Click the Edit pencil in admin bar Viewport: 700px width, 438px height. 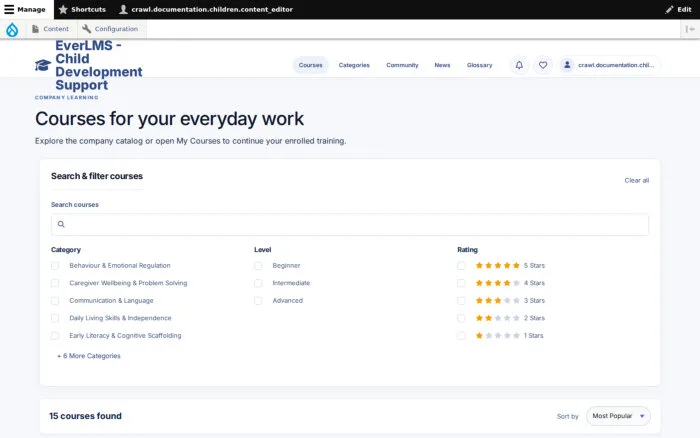point(678,9)
